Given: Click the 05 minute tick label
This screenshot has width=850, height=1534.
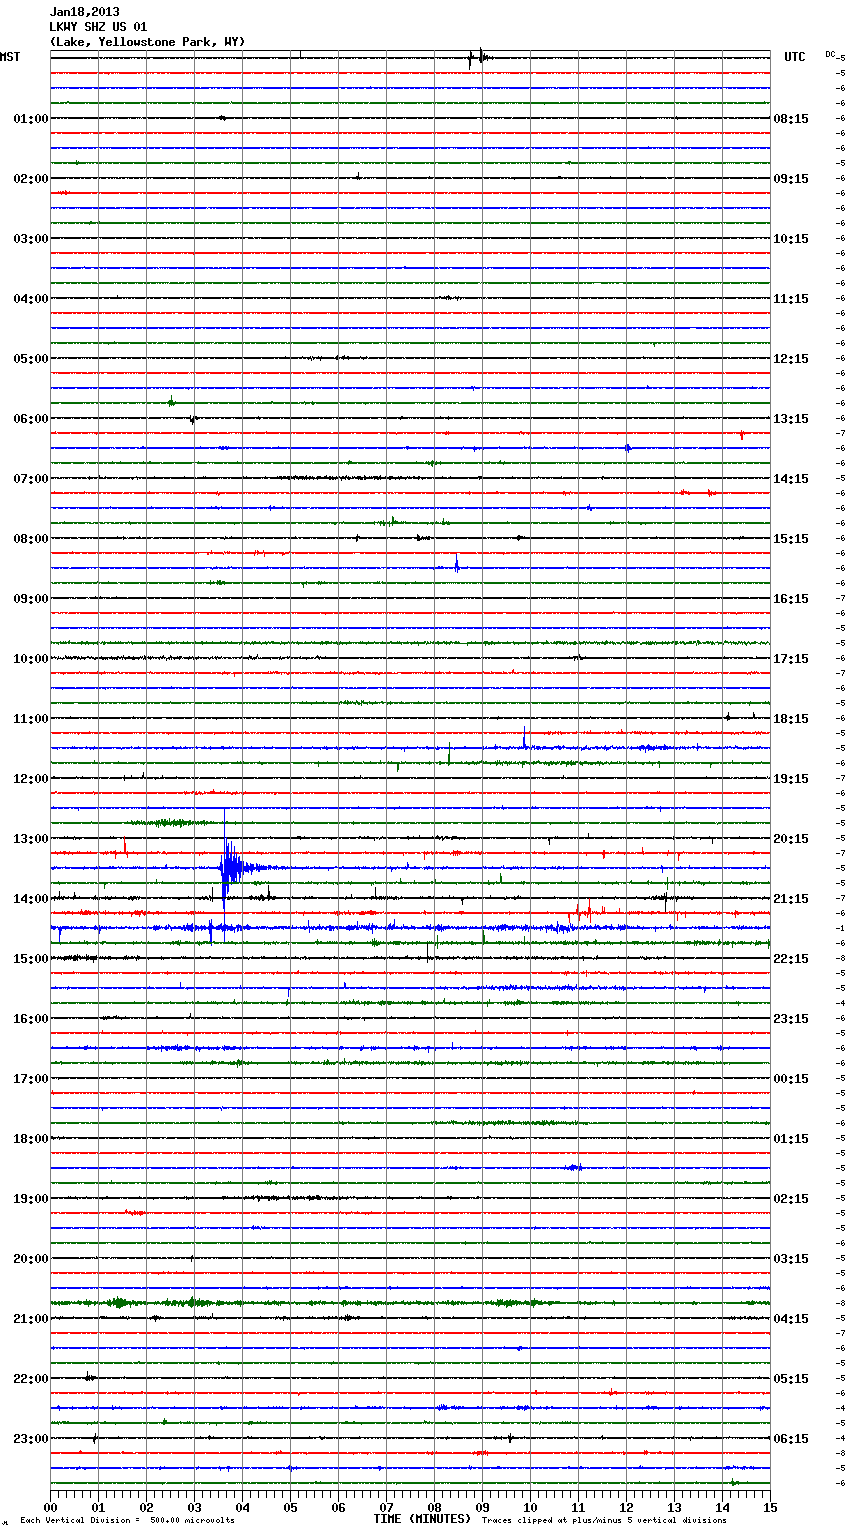Looking at the screenshot, I should tap(290, 1507).
